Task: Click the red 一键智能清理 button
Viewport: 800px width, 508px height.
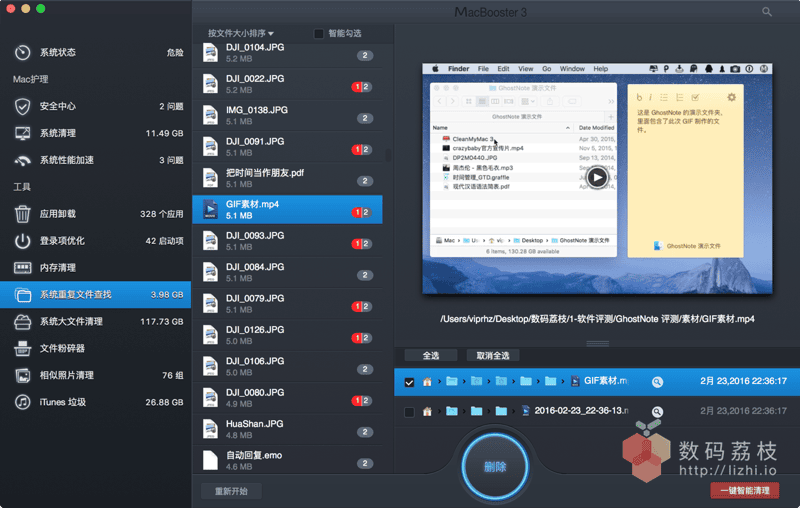Action: click(x=744, y=491)
